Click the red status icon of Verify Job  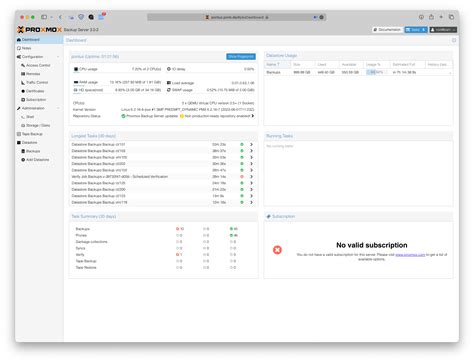click(x=242, y=177)
